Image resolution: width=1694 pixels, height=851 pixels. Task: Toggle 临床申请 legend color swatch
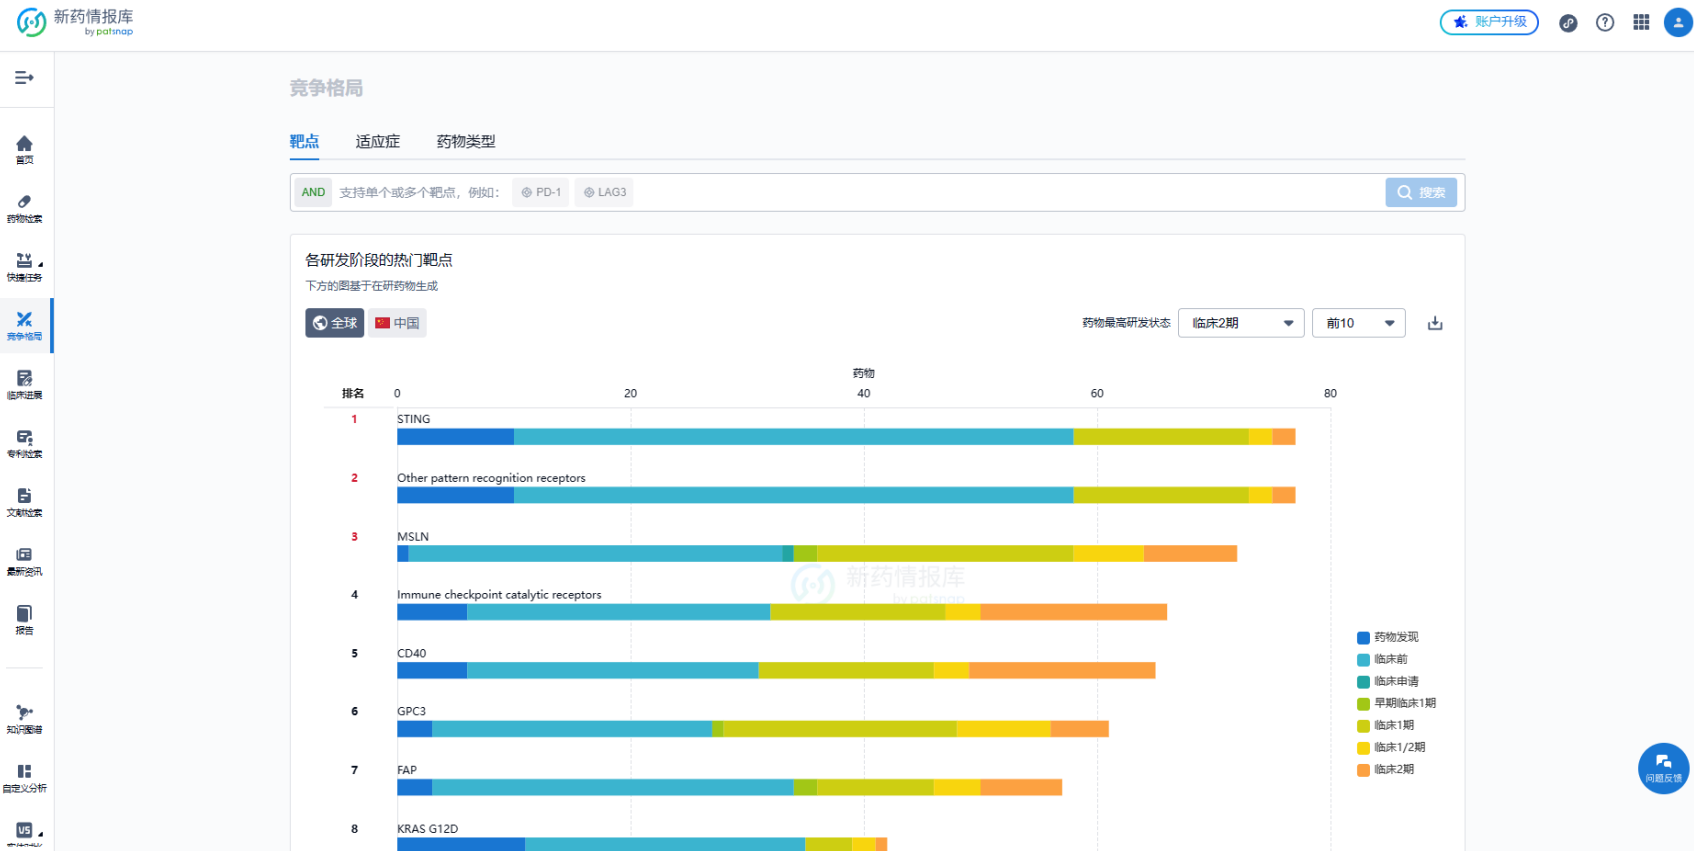(1363, 682)
